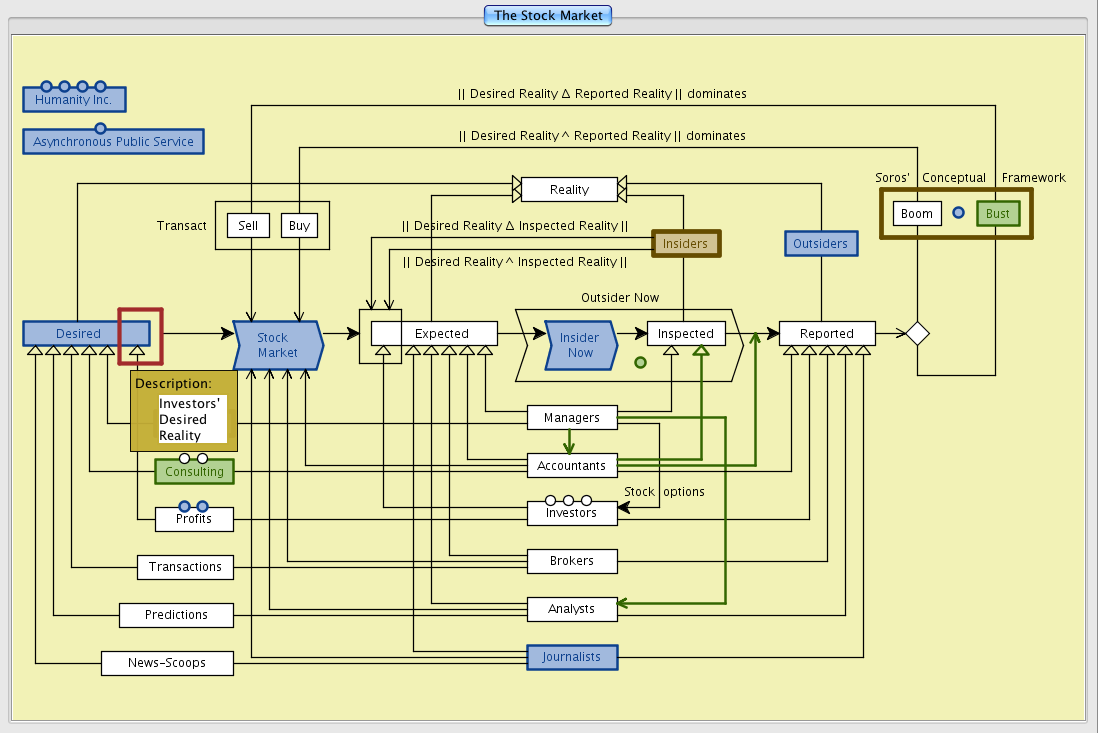Click the Buy transaction box

click(299, 226)
